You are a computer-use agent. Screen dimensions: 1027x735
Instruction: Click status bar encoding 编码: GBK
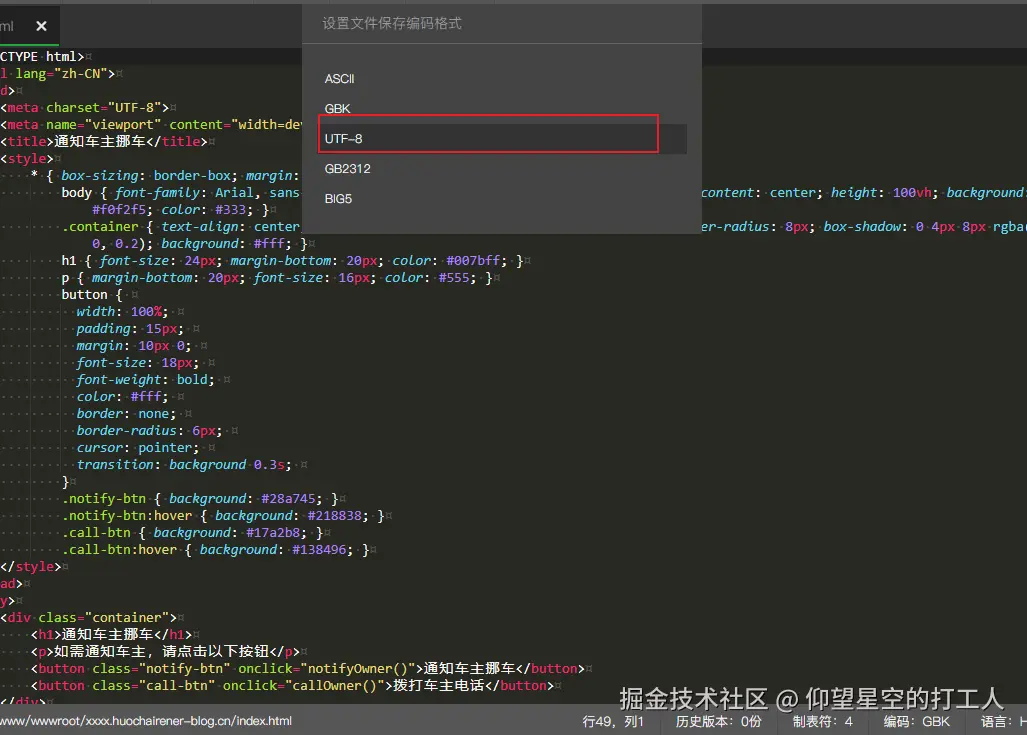tap(916, 721)
